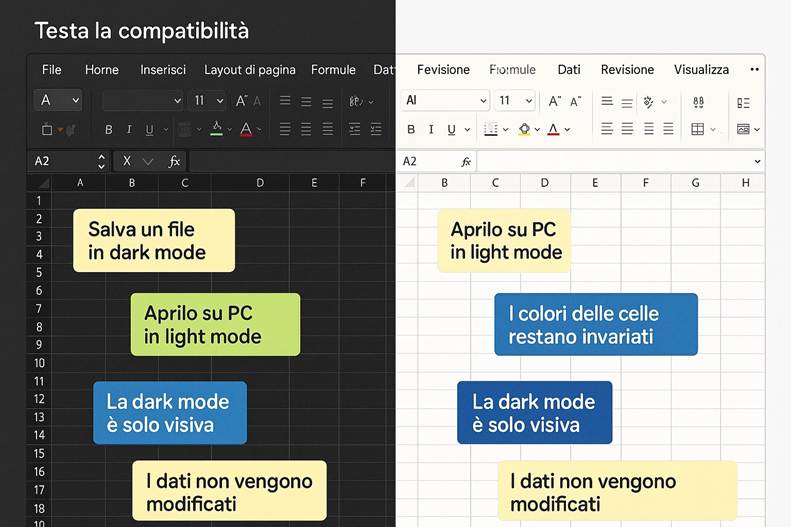Click the borders icon in the light ribbon
Viewport: 791px width, 527px height.
point(491,130)
